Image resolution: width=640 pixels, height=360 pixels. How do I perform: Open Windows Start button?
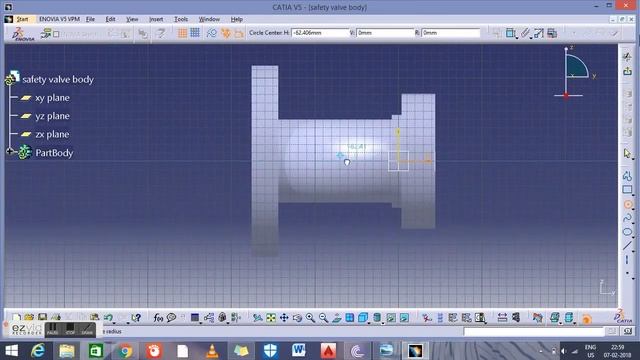pos(12,351)
